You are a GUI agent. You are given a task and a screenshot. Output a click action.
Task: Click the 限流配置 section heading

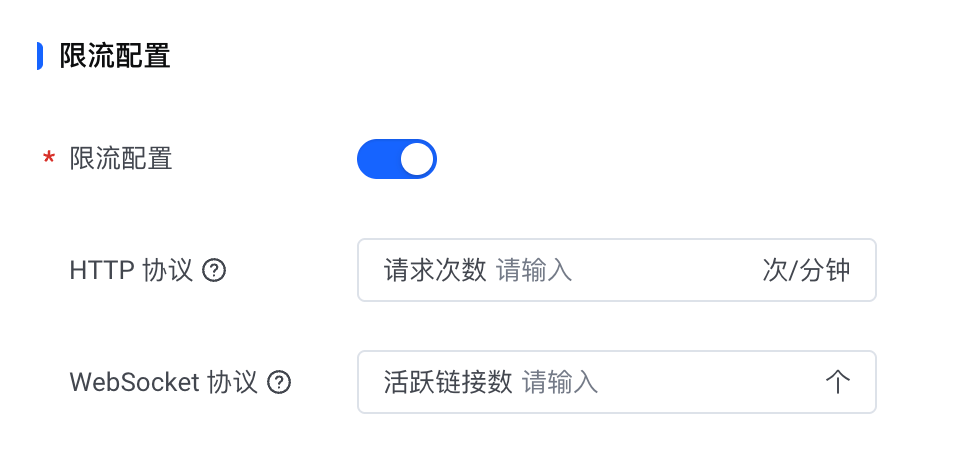[115, 56]
